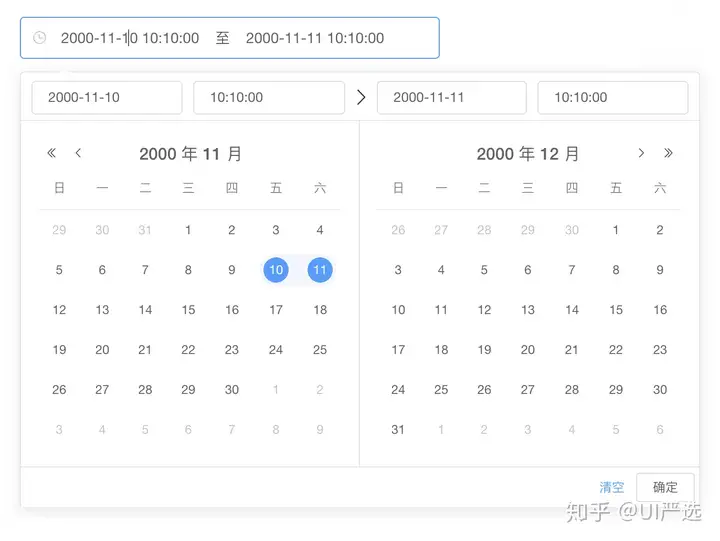Go to previous month with left arrow
The width and height of the screenshot is (720, 541).
pos(78,153)
